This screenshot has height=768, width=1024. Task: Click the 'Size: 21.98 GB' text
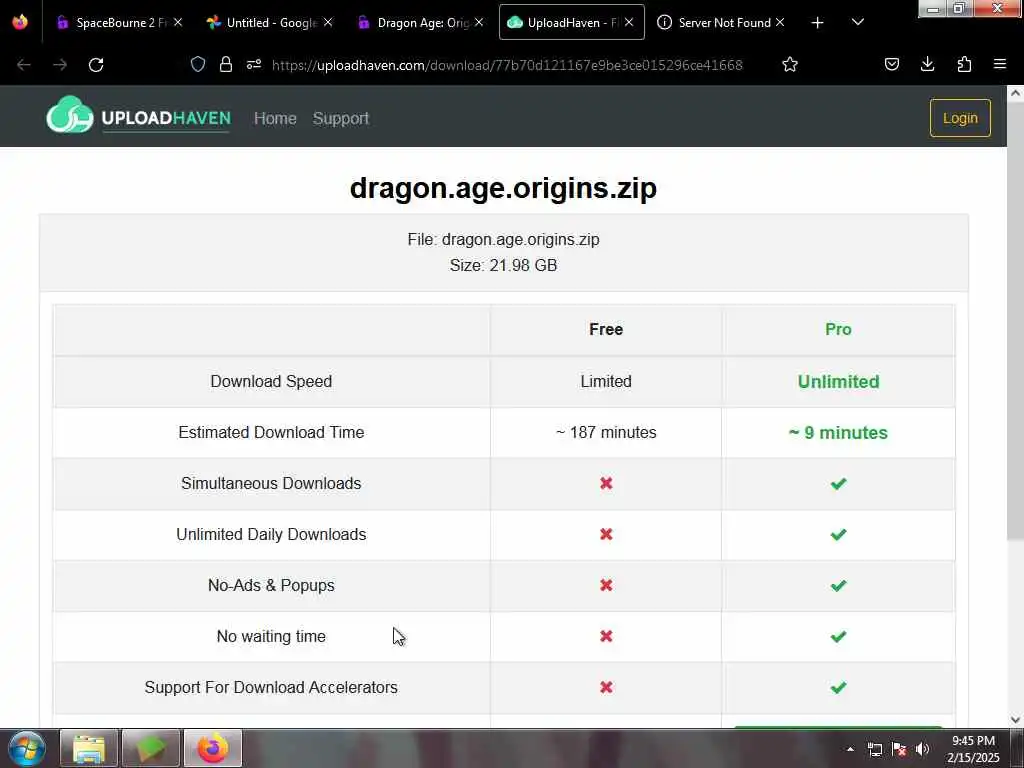pyautogui.click(x=504, y=265)
